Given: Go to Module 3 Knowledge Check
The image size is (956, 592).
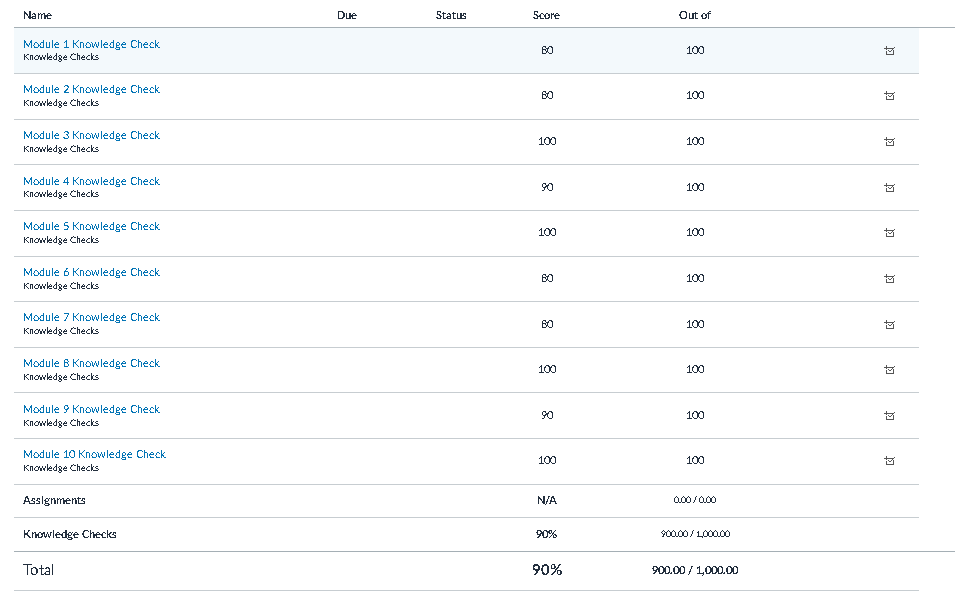Looking at the screenshot, I should tap(91, 135).
